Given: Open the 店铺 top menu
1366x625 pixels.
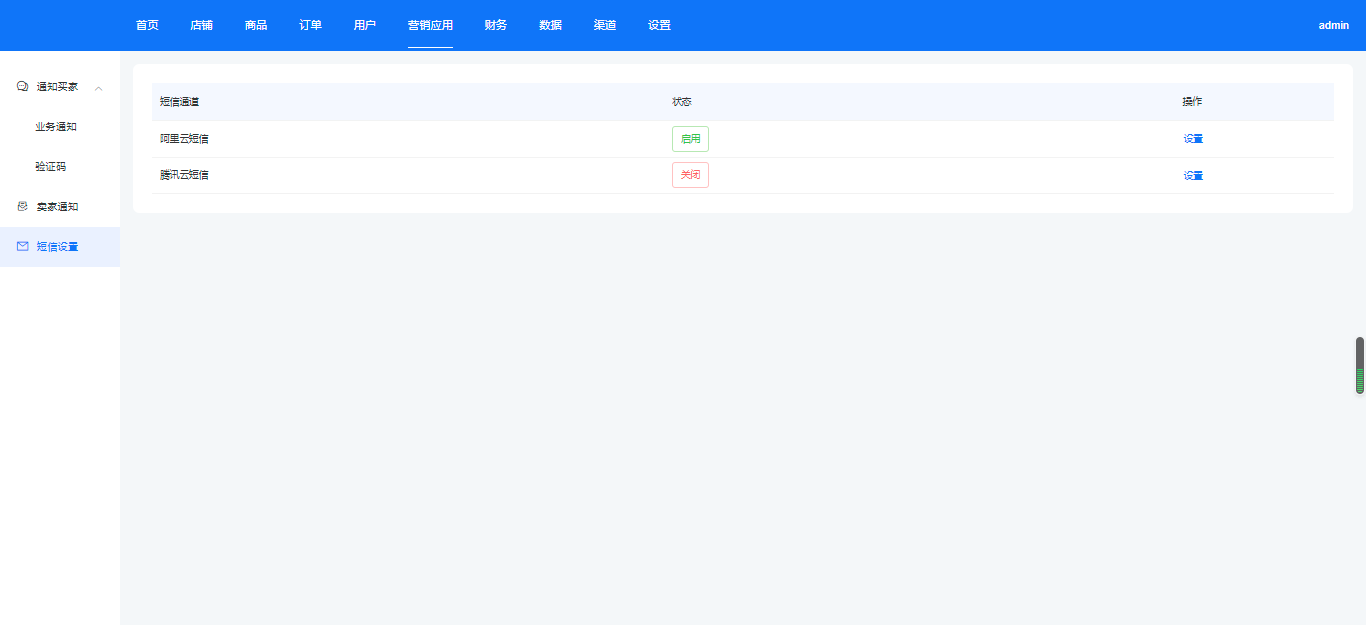Looking at the screenshot, I should click(201, 25).
